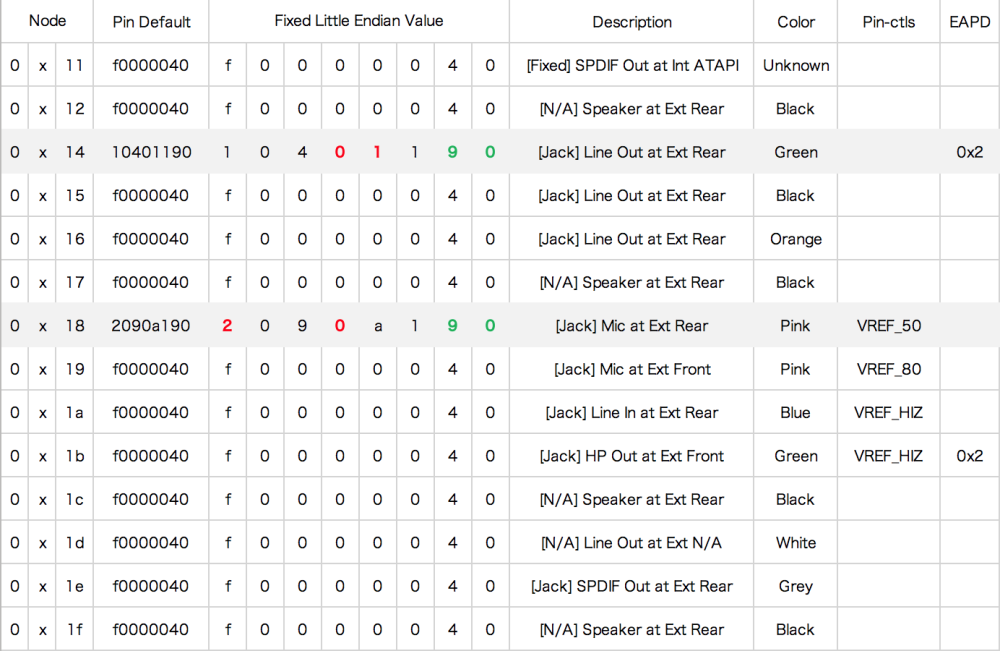
Task: Click the Line Out description of node 14
Action: tap(632, 152)
